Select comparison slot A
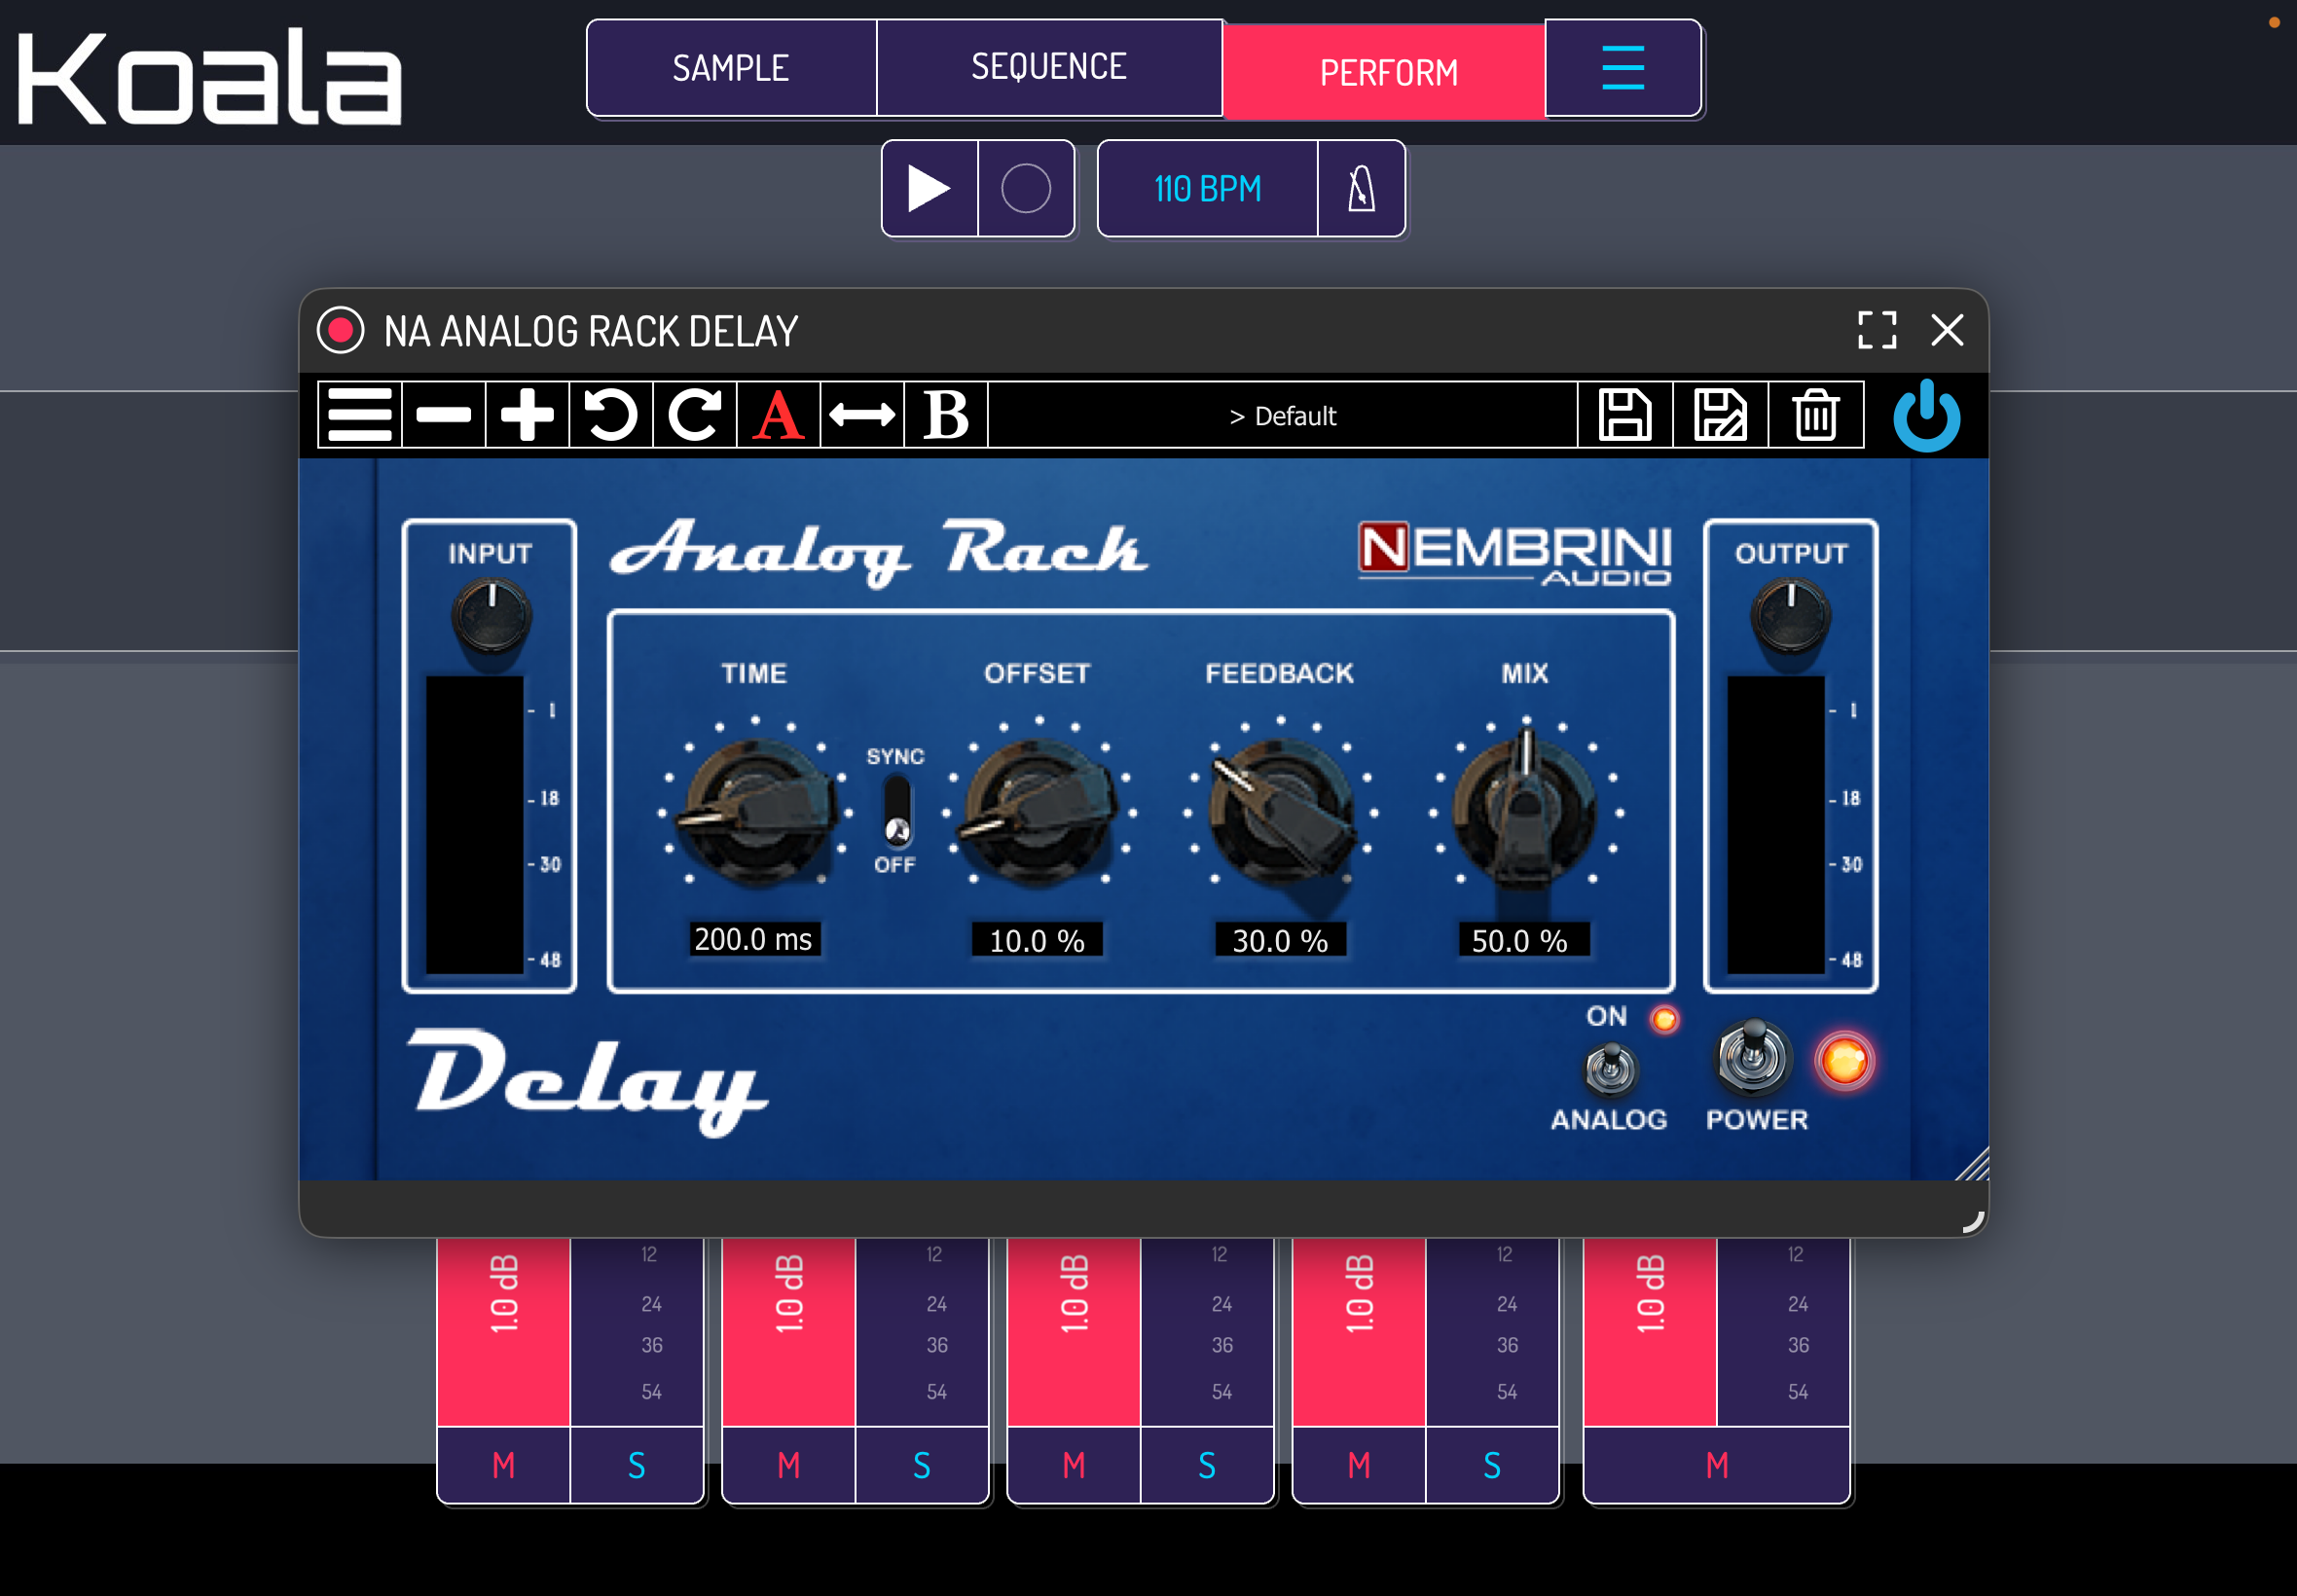The image size is (2297, 1596). [778, 415]
